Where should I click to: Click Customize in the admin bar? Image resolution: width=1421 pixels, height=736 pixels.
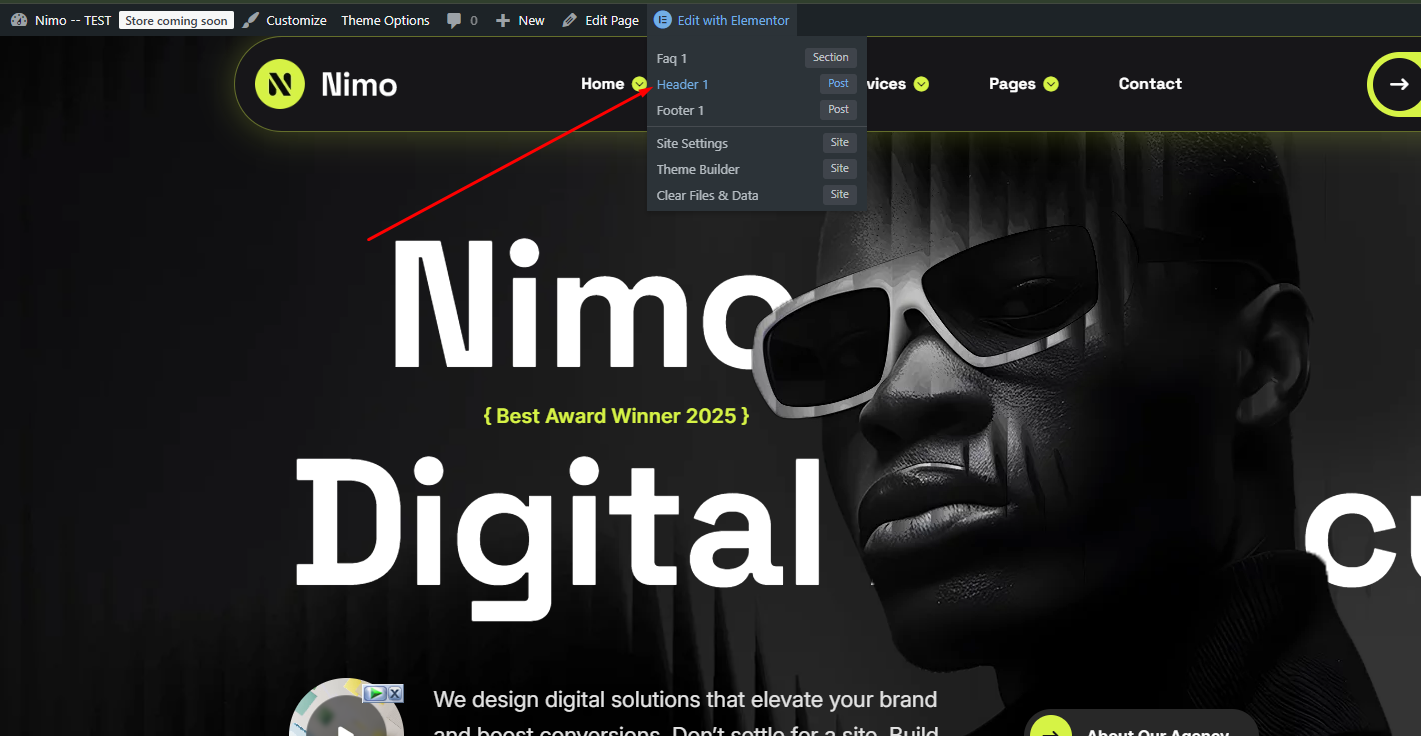(x=296, y=20)
